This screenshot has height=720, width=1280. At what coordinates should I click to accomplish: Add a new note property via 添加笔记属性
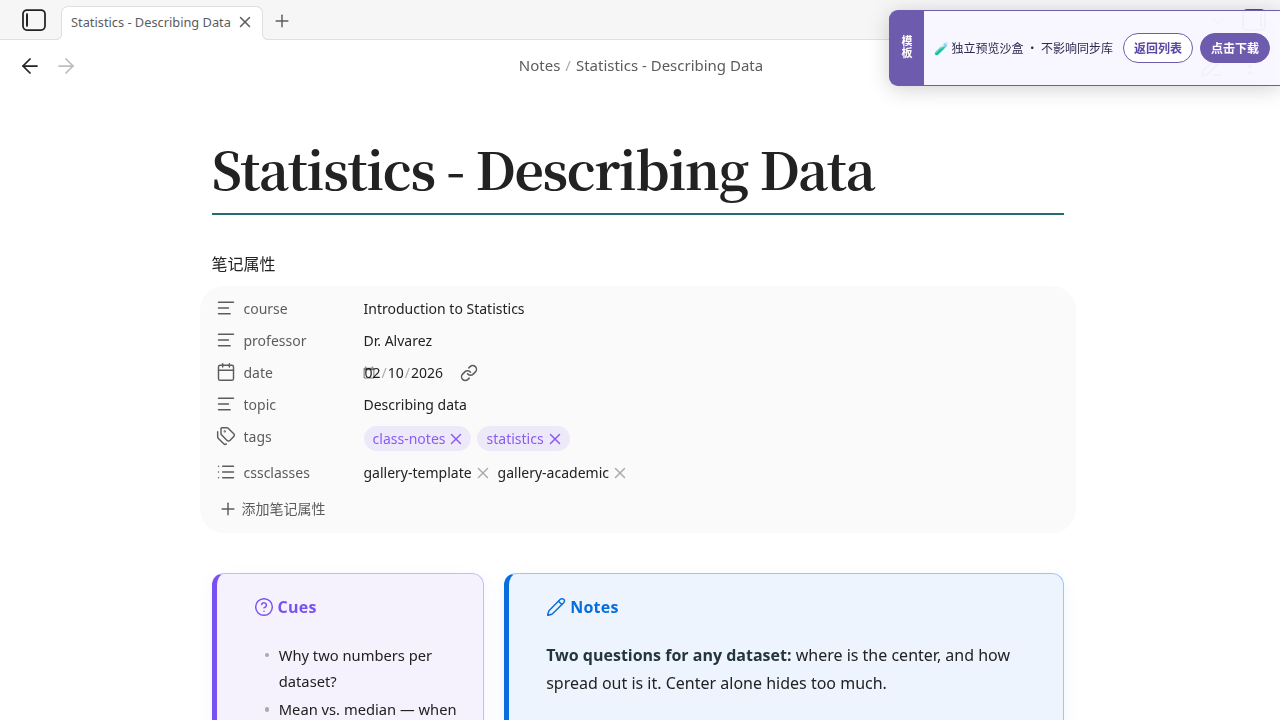pyautogui.click(x=273, y=509)
